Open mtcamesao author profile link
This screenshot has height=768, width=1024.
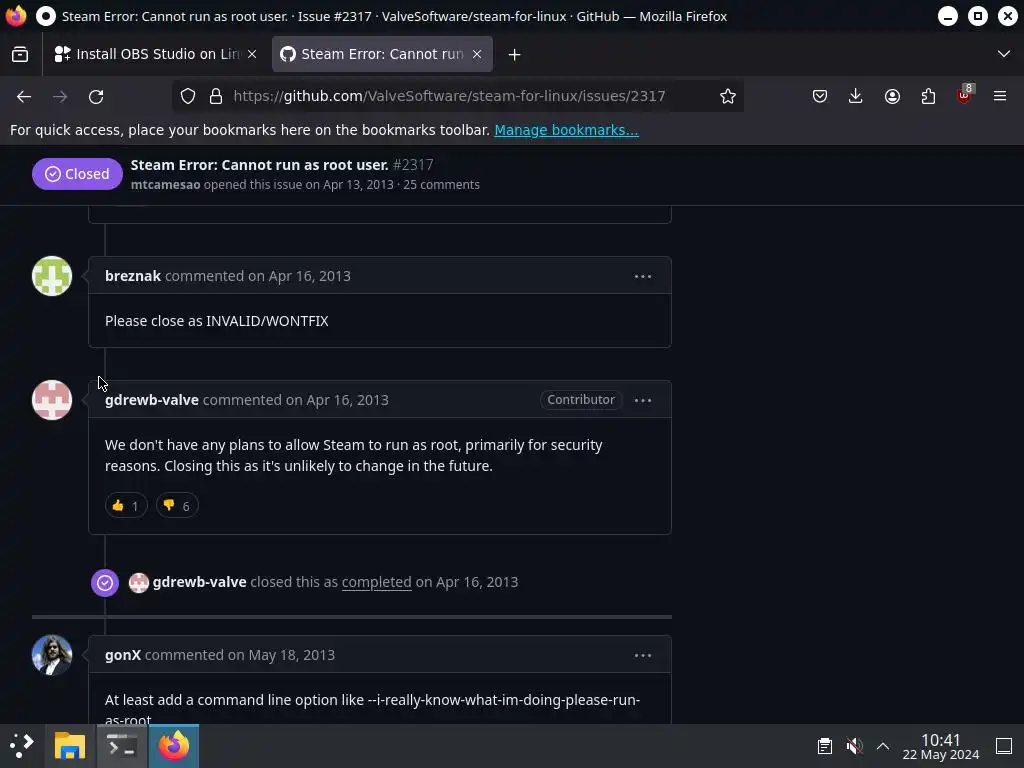point(165,185)
